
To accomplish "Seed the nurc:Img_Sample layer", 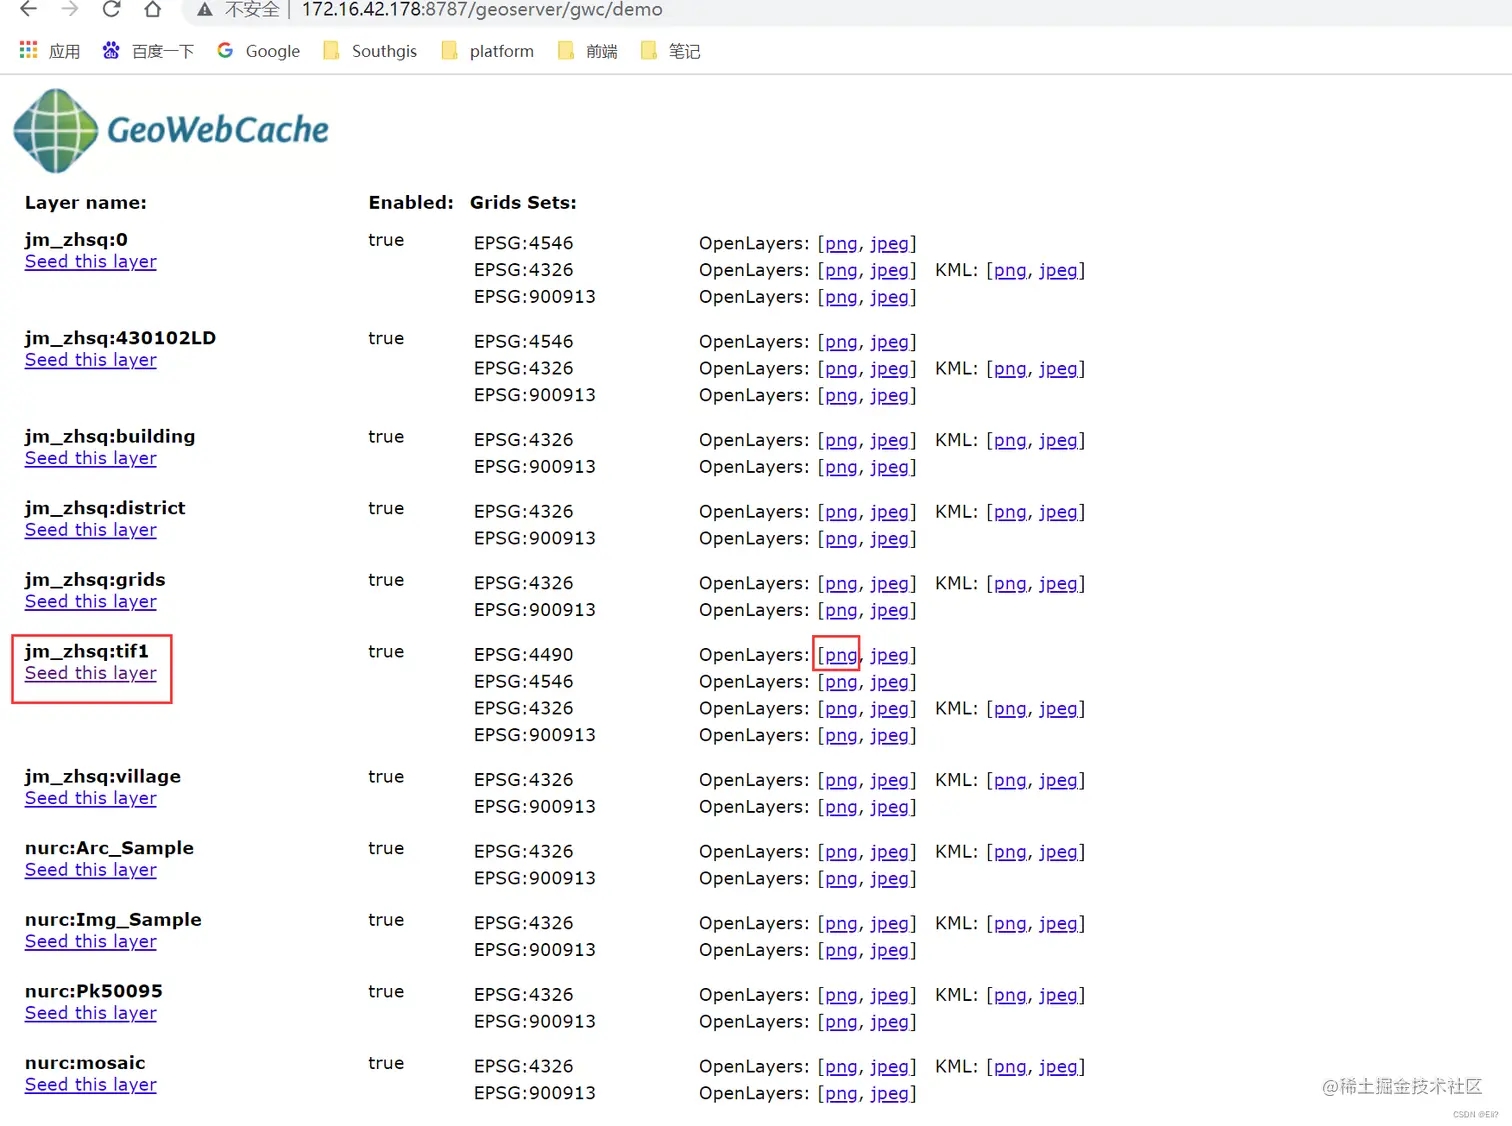I will tap(91, 942).
